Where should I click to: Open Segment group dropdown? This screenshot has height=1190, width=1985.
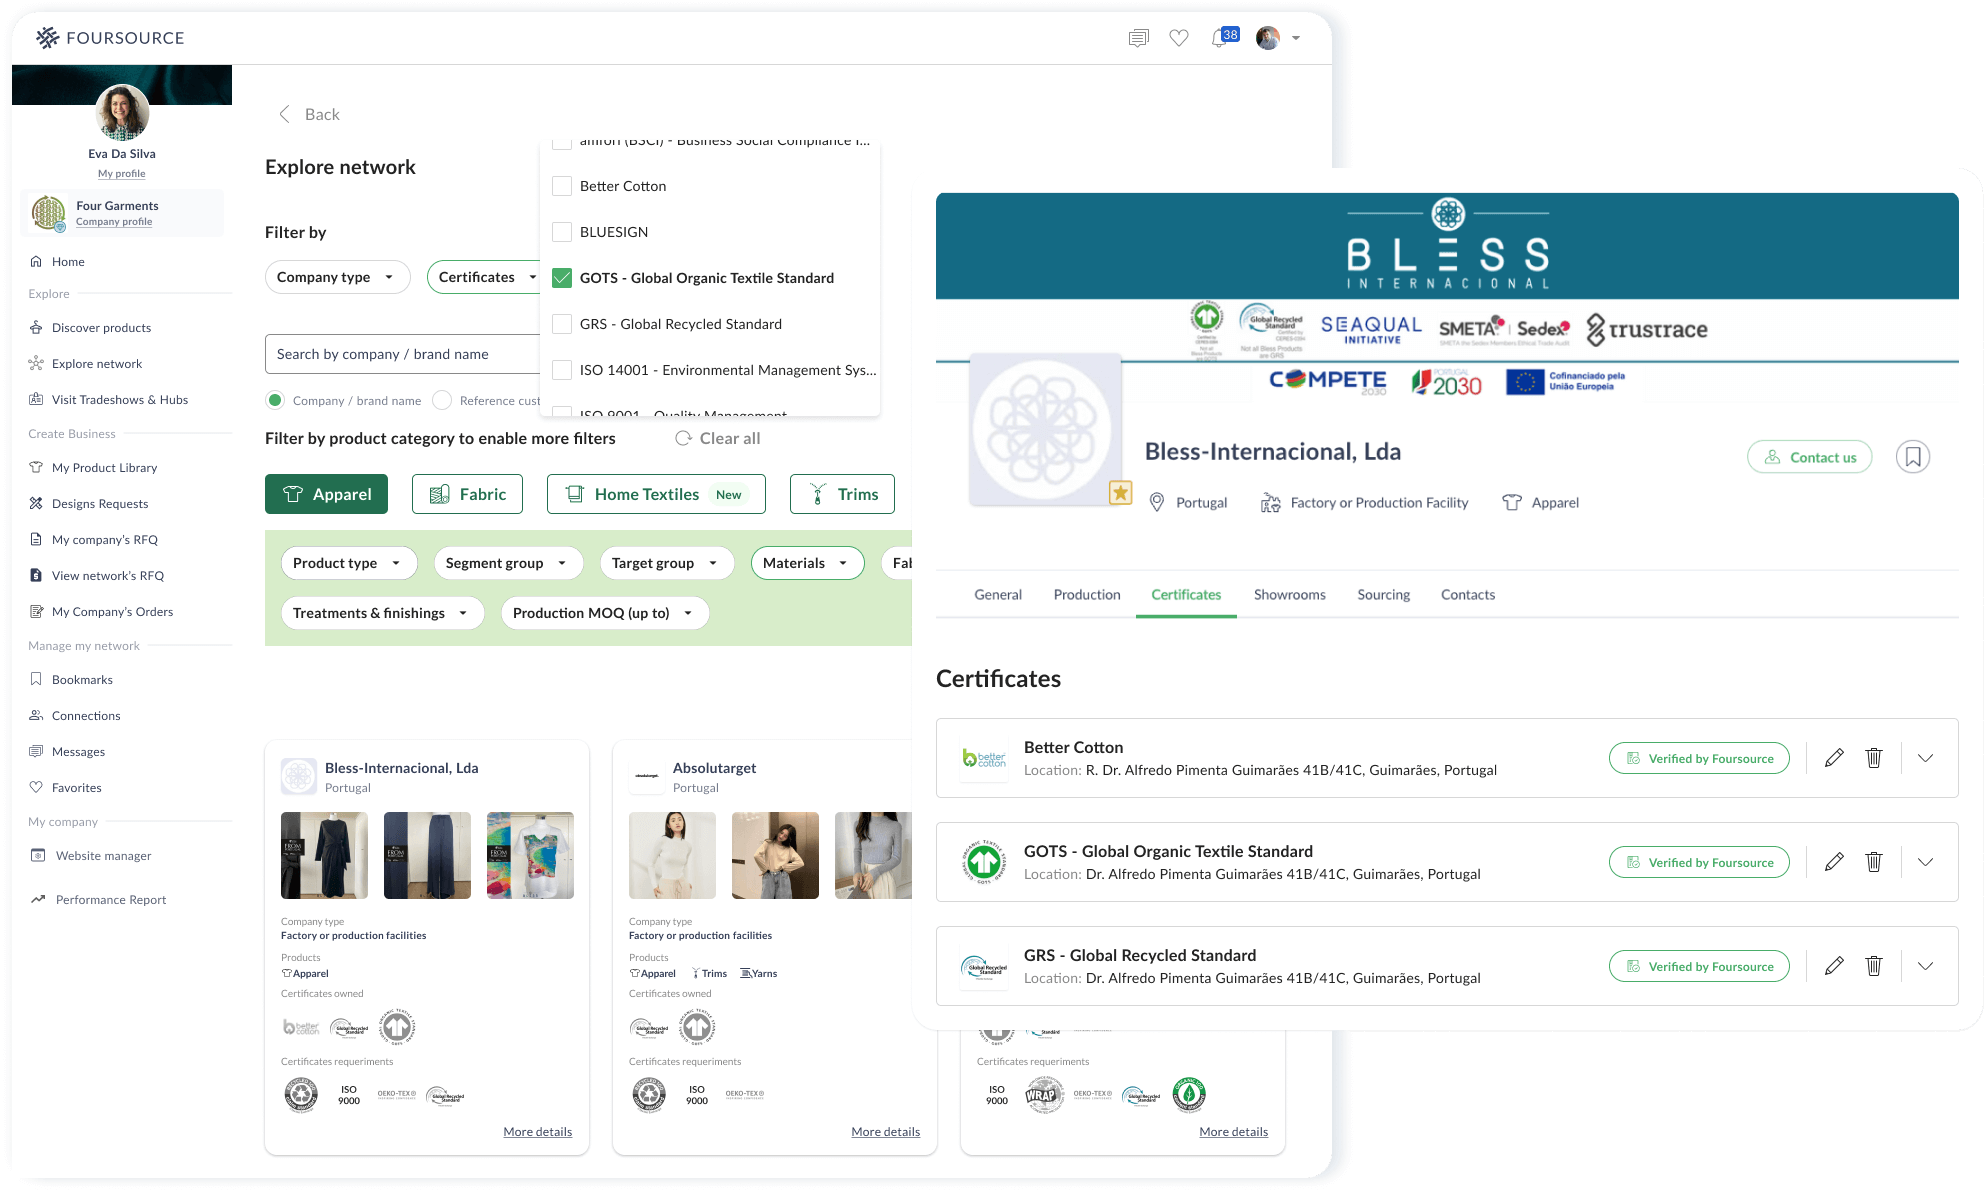coord(508,563)
